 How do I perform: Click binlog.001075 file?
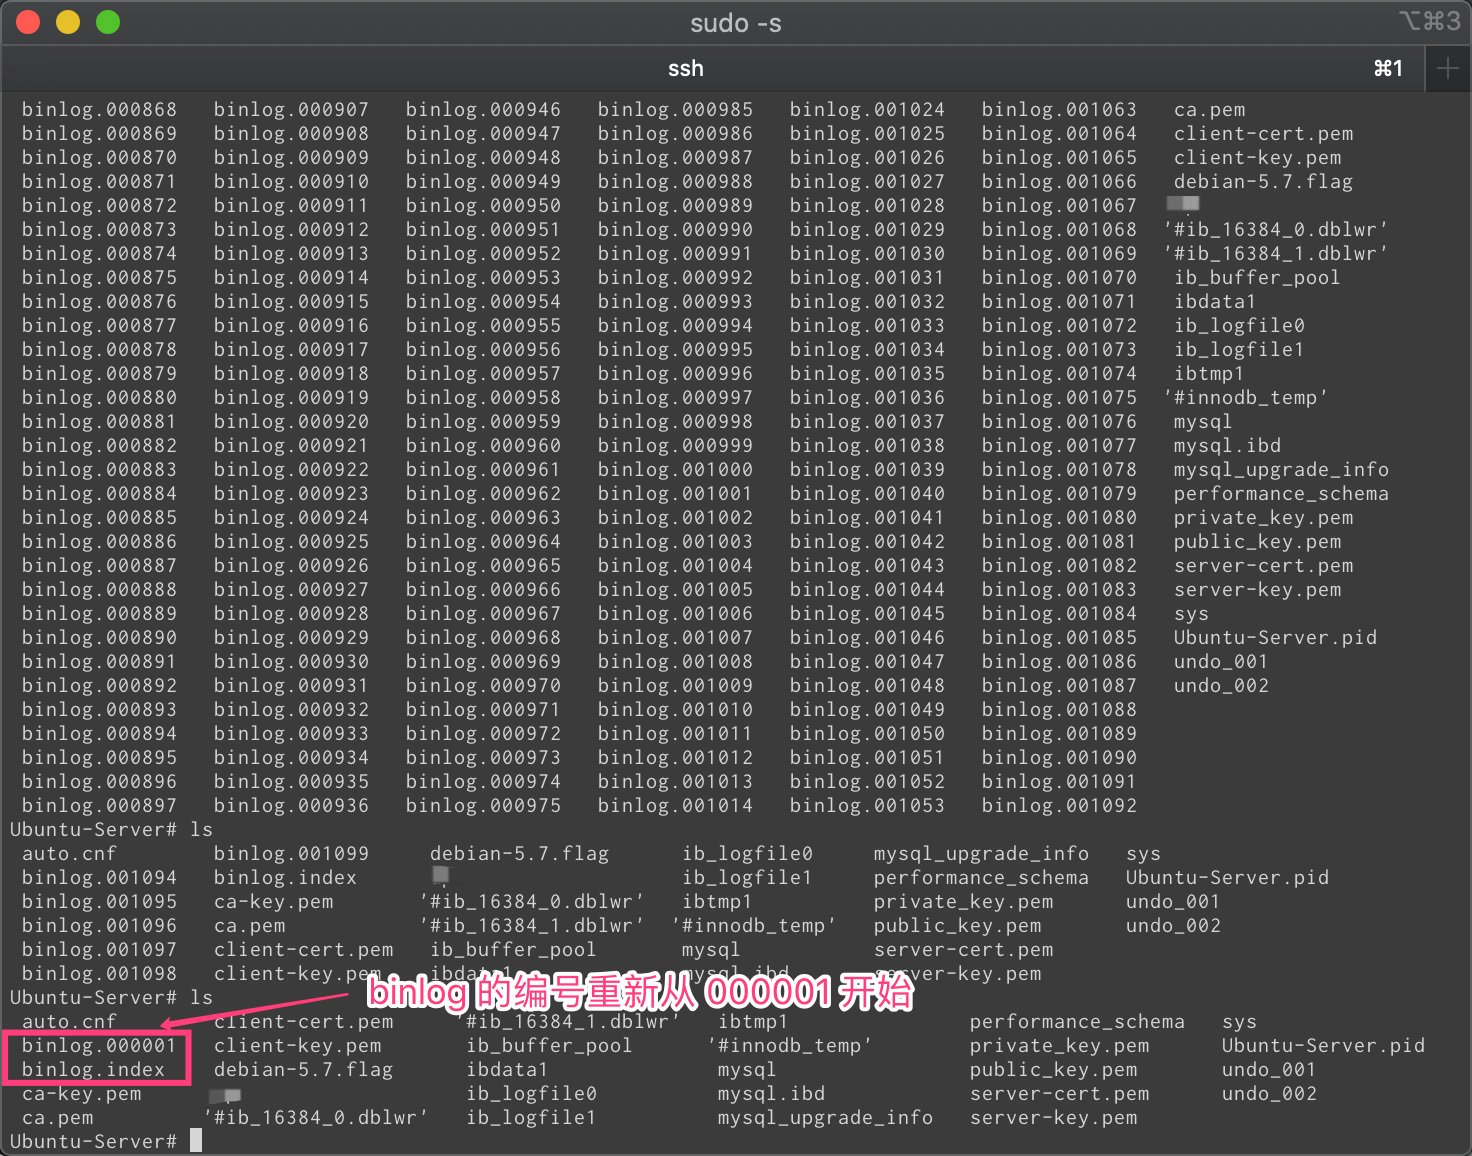coord(1059,397)
